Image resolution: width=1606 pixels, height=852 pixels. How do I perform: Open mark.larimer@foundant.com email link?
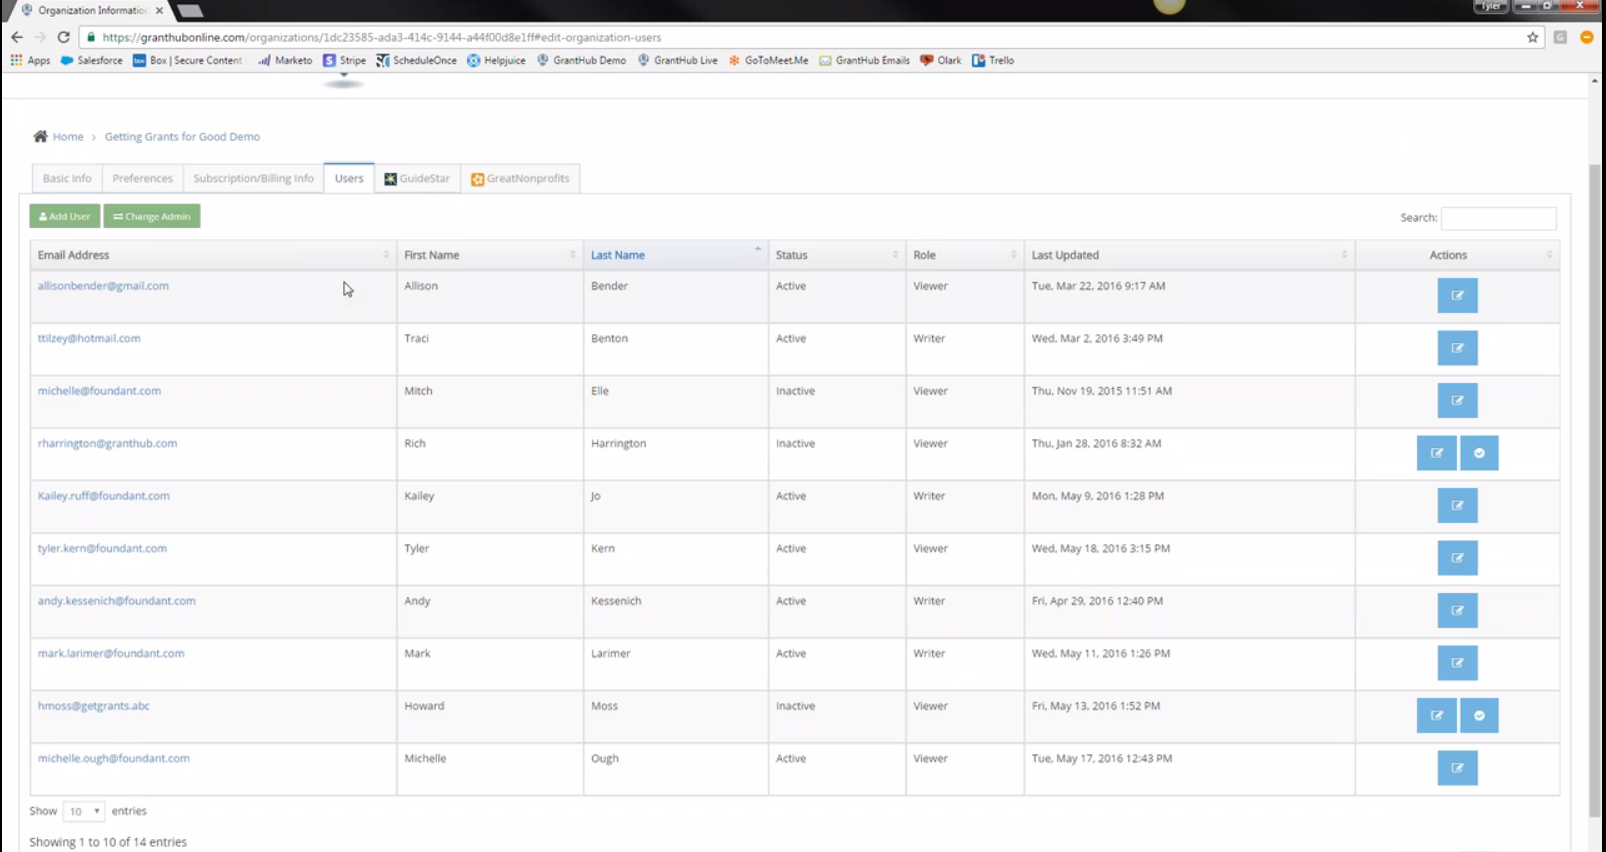[x=111, y=653]
